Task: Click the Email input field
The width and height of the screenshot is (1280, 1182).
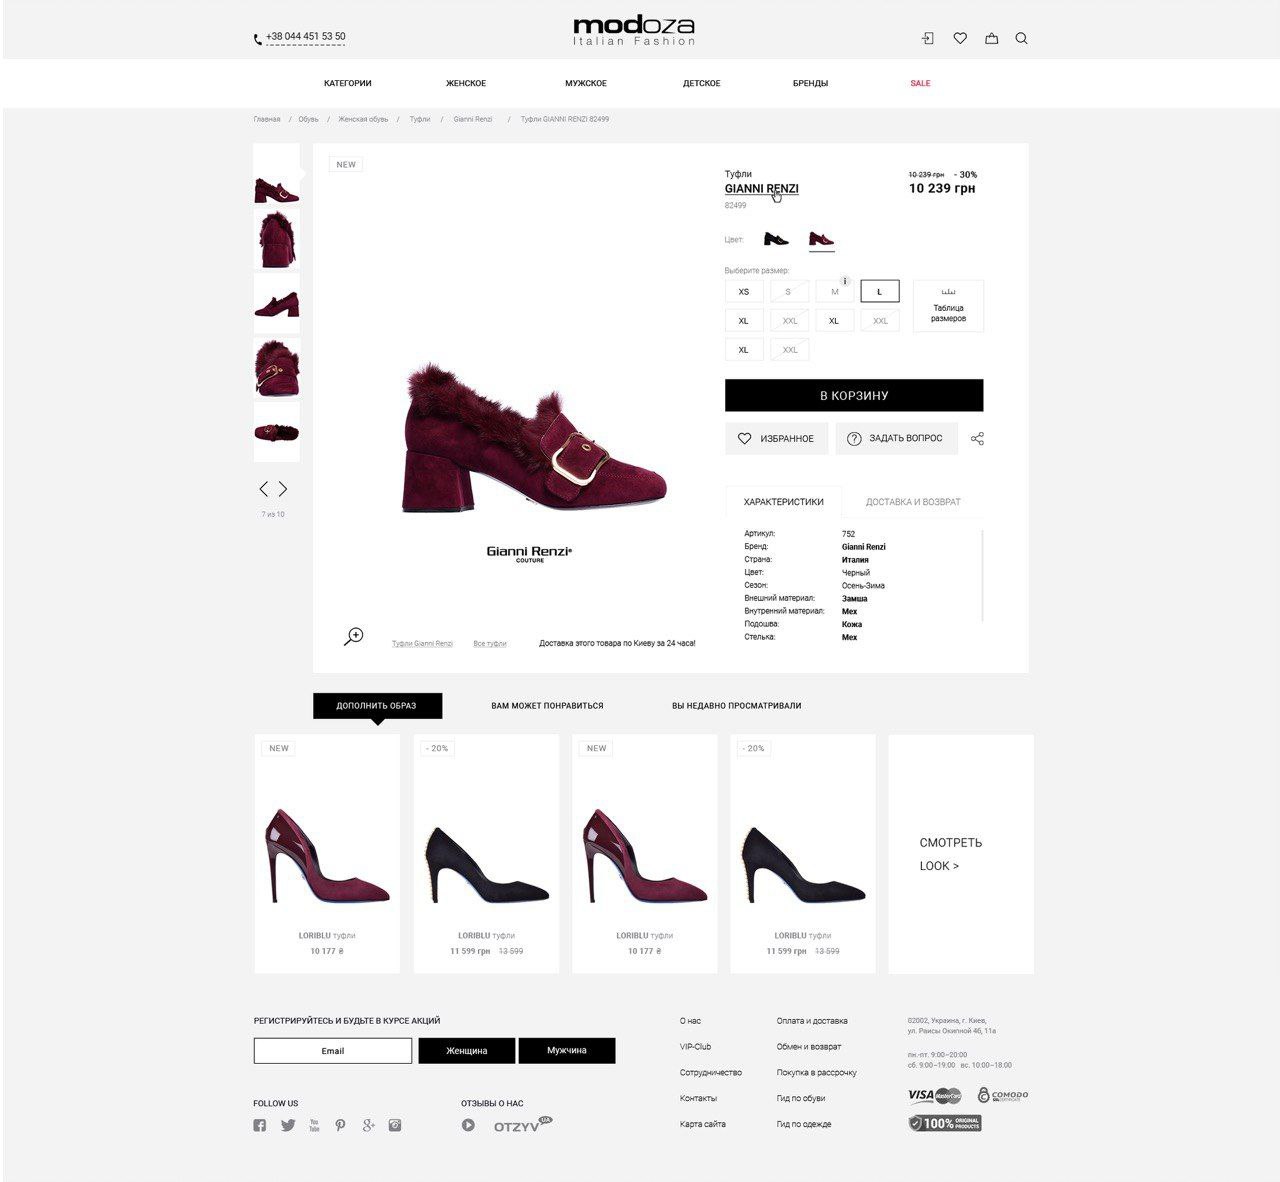Action: pos(333,1051)
